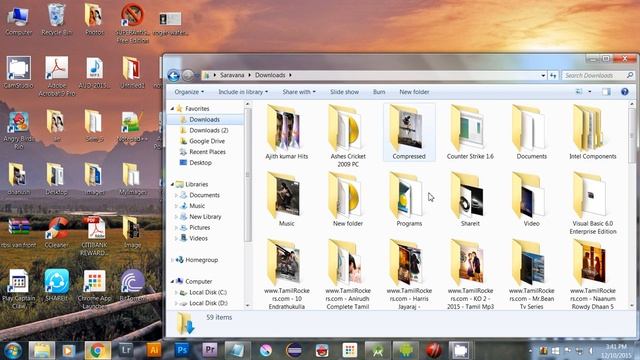Select the Ashes Cricket 2009 PC folder
Screen dimensions: 640x360
[x=348, y=136]
